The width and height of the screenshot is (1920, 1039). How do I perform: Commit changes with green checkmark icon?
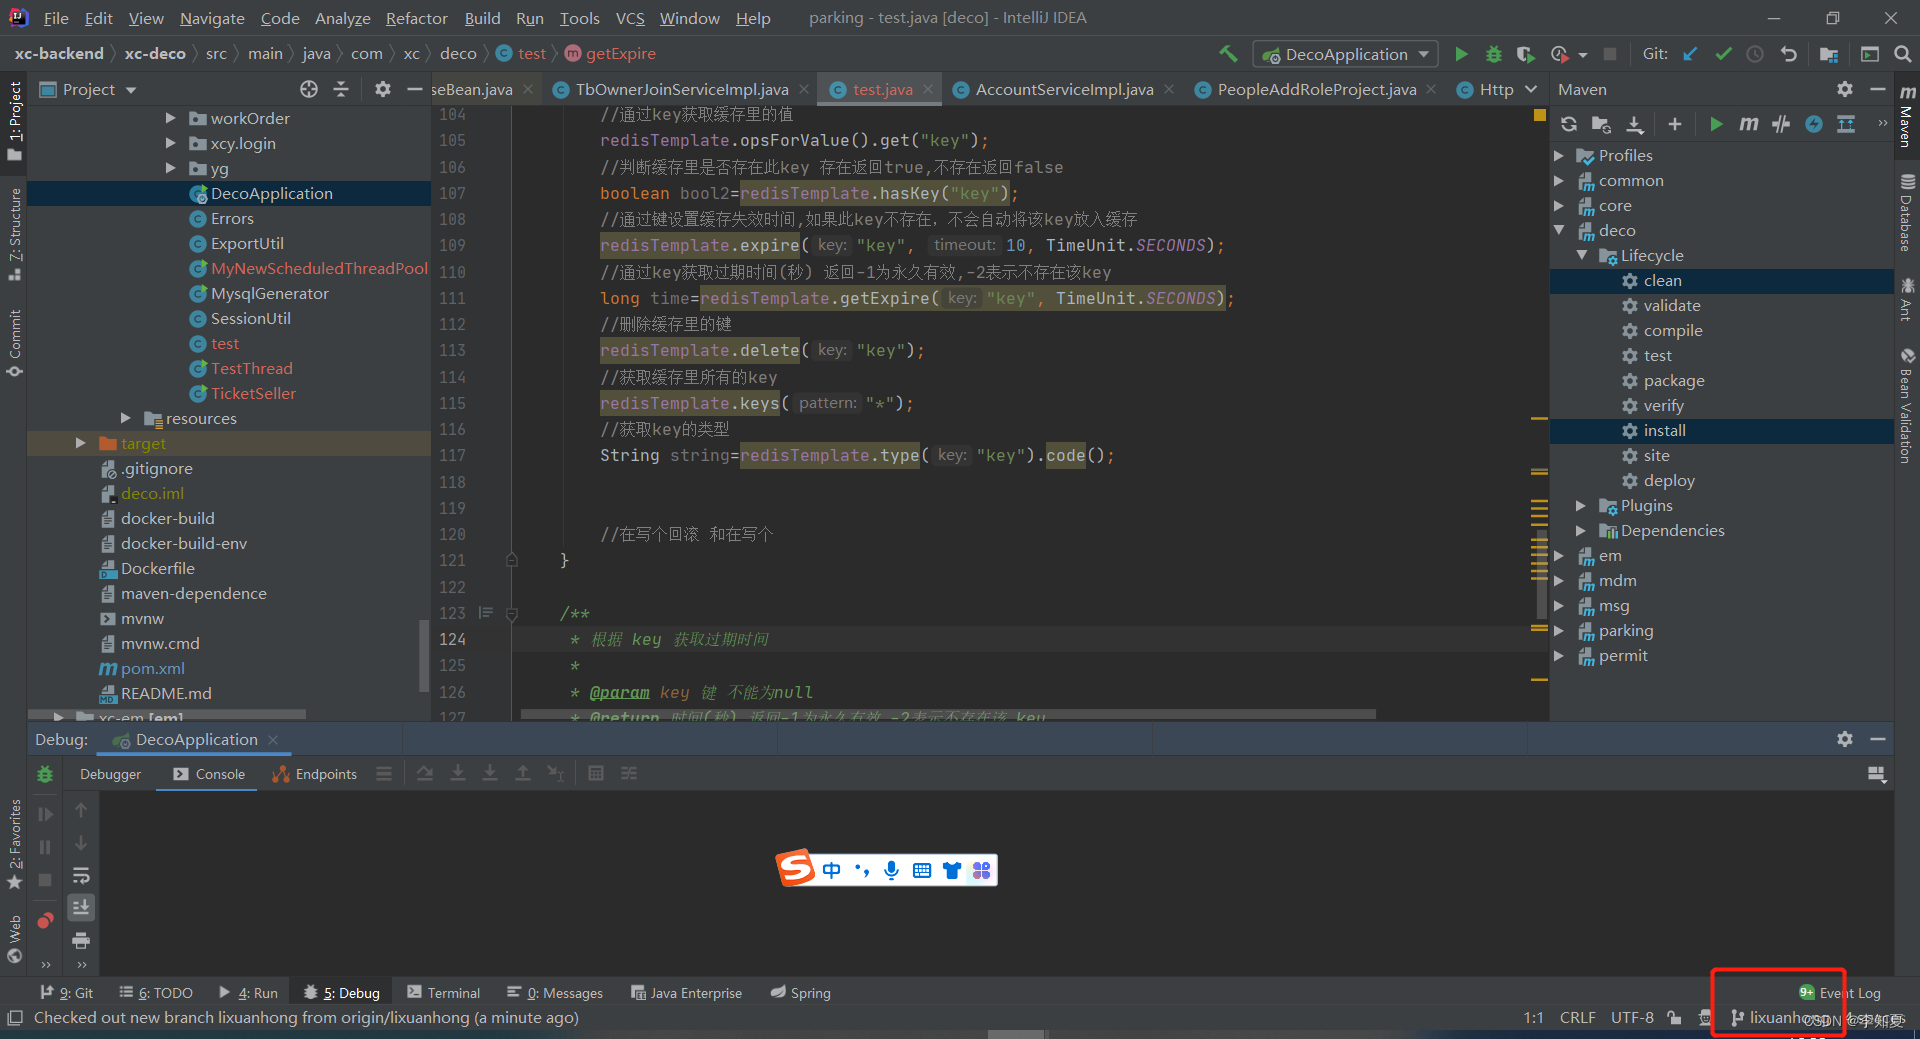click(1723, 54)
